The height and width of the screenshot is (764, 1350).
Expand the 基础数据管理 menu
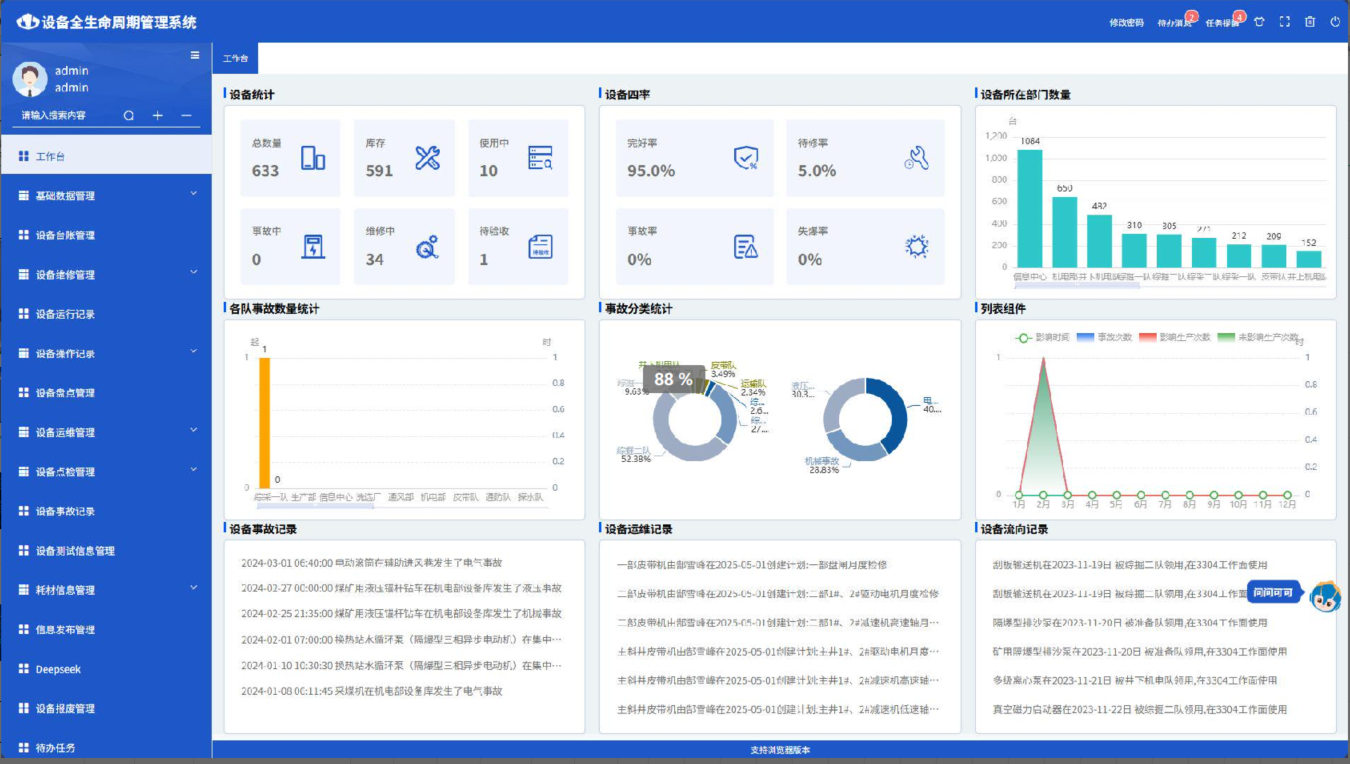click(x=106, y=196)
